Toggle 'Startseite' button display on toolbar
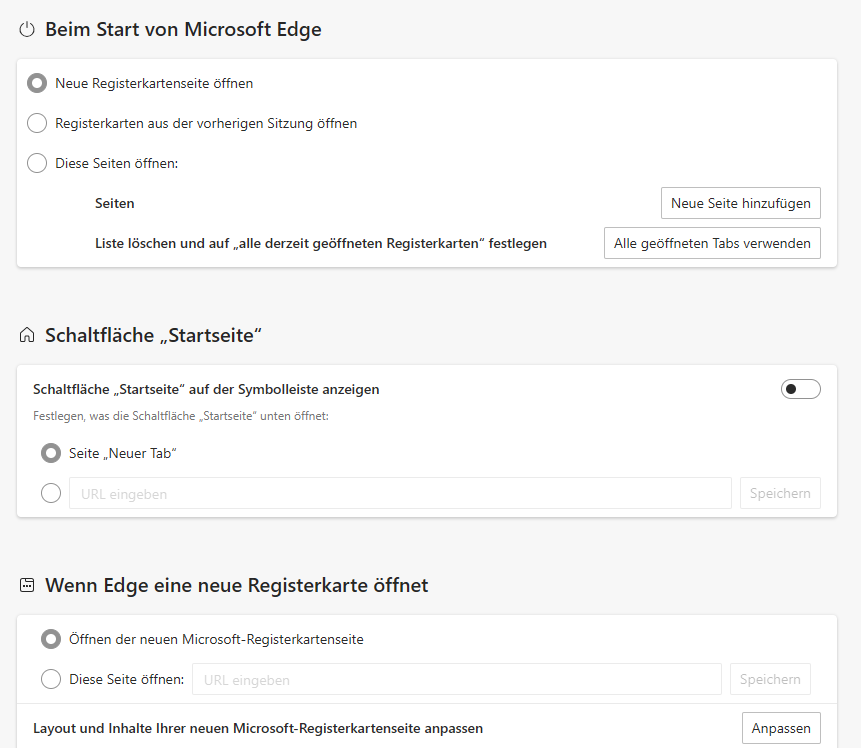Viewport: 861px width, 748px height. pyautogui.click(x=800, y=389)
